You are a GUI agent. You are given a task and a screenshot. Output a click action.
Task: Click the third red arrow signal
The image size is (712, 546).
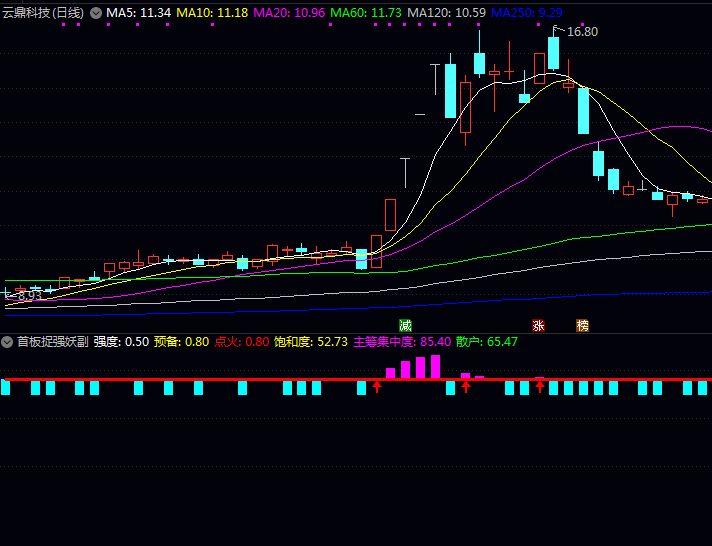pyautogui.click(x=540, y=385)
